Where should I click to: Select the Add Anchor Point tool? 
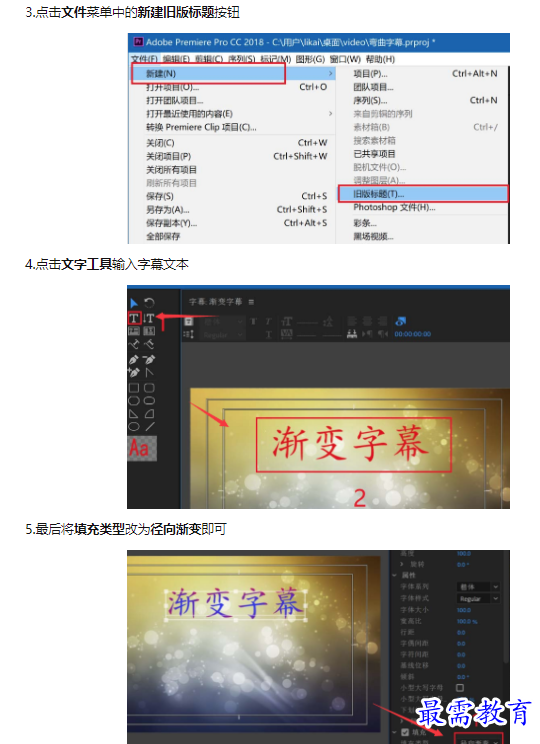coord(134,372)
